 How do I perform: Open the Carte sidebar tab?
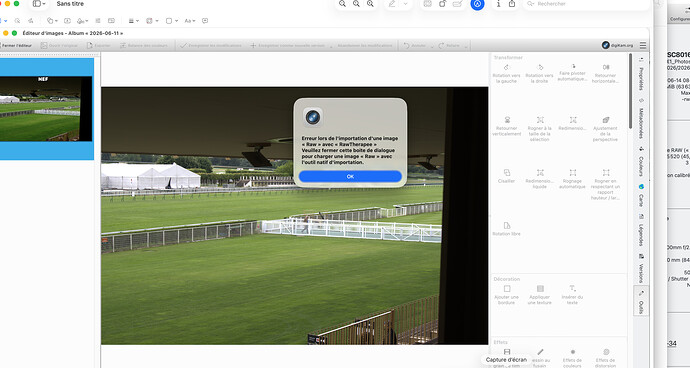pyautogui.click(x=641, y=196)
